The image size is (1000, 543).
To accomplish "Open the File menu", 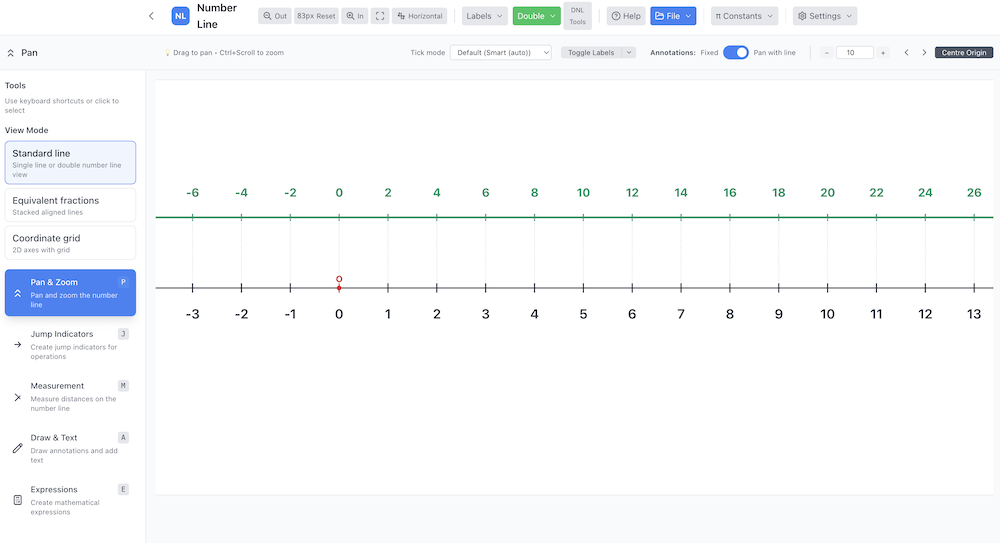I will point(673,16).
